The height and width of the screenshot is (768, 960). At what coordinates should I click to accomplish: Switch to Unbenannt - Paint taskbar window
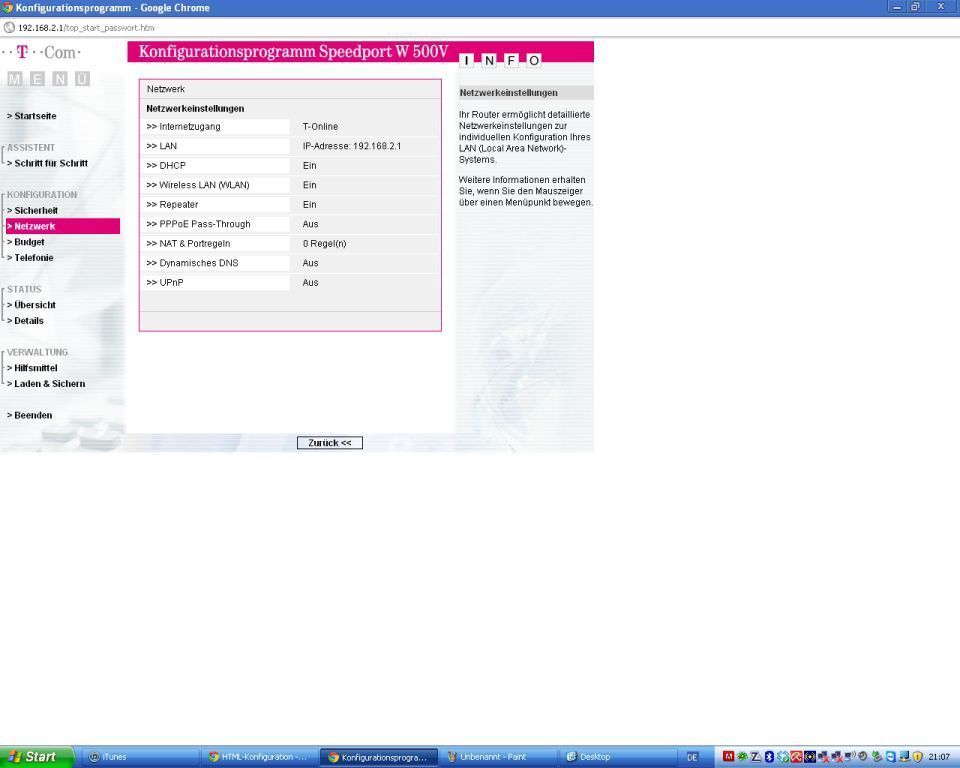[498, 757]
